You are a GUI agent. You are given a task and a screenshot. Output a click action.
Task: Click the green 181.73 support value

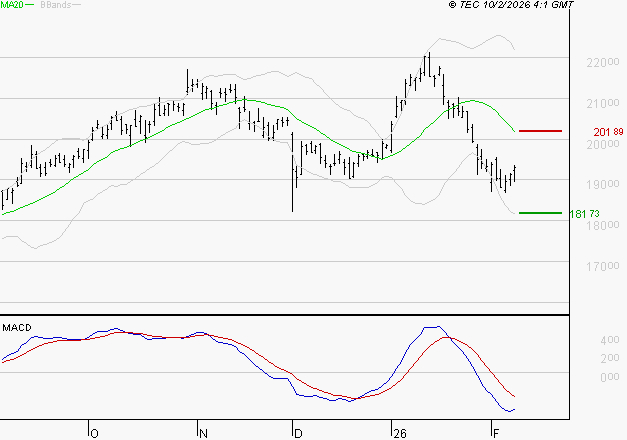[584, 214]
